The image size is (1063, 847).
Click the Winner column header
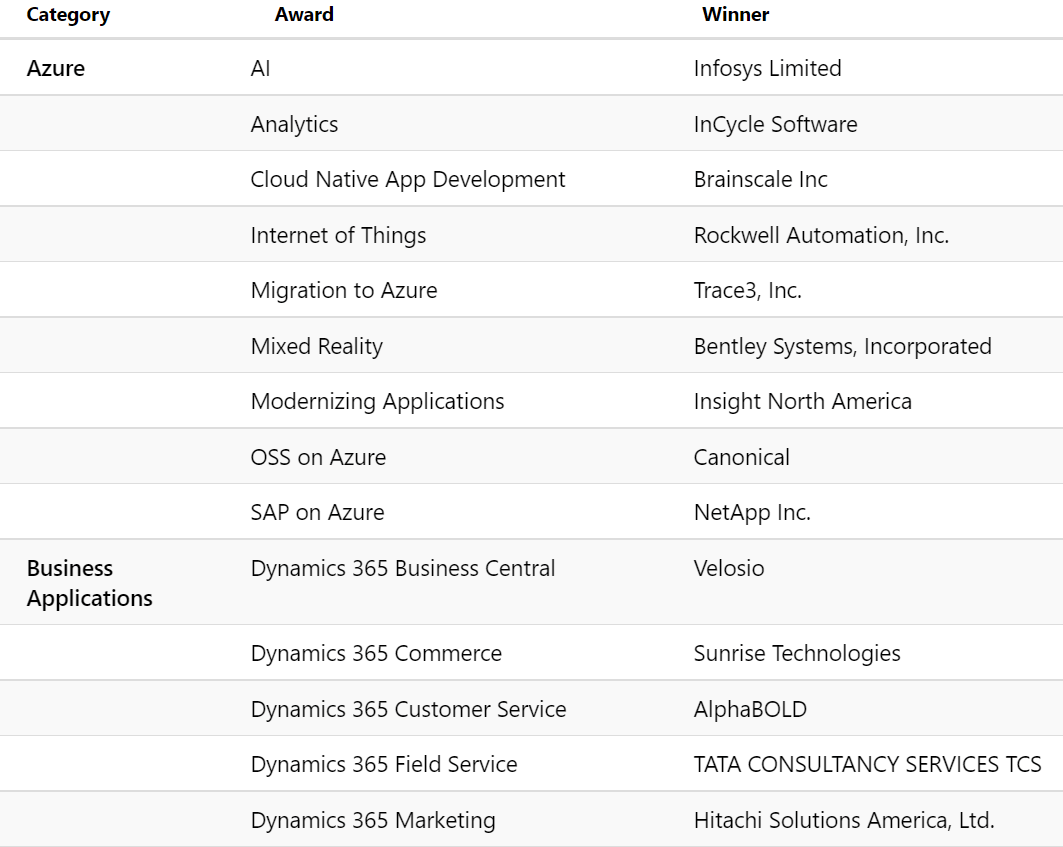pos(736,14)
